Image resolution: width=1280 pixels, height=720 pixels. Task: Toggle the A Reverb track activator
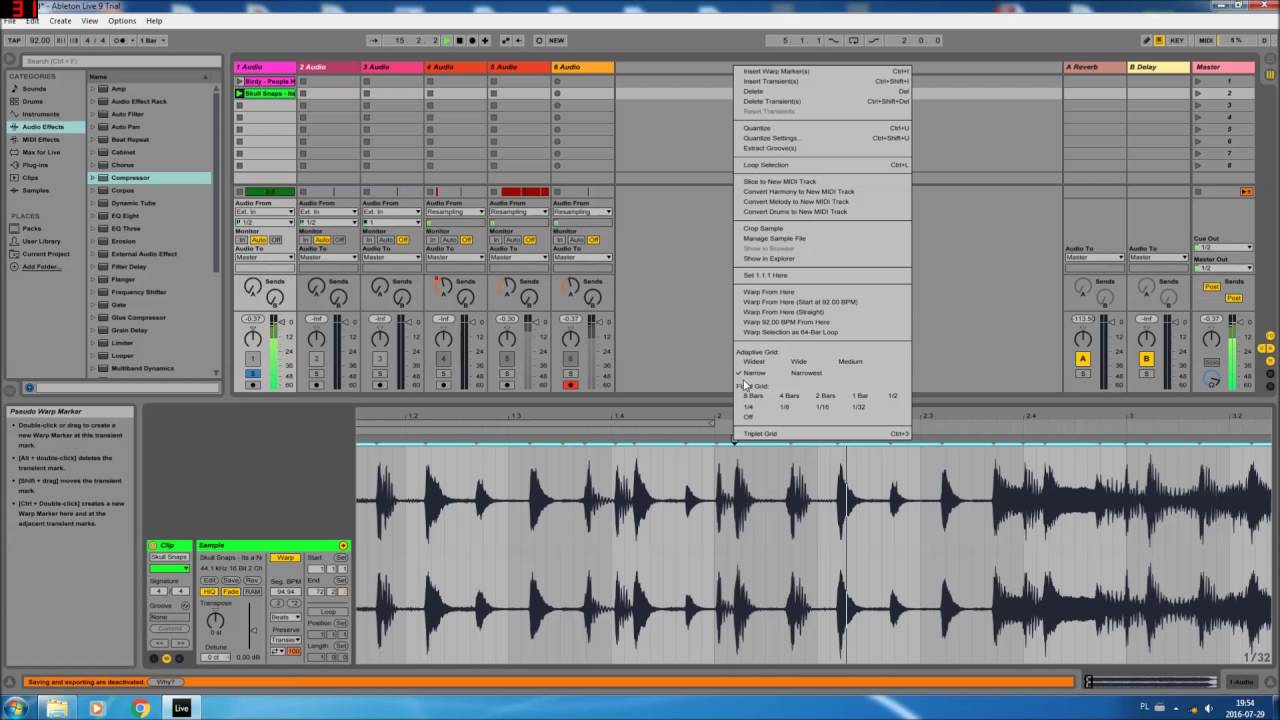pos(1082,359)
